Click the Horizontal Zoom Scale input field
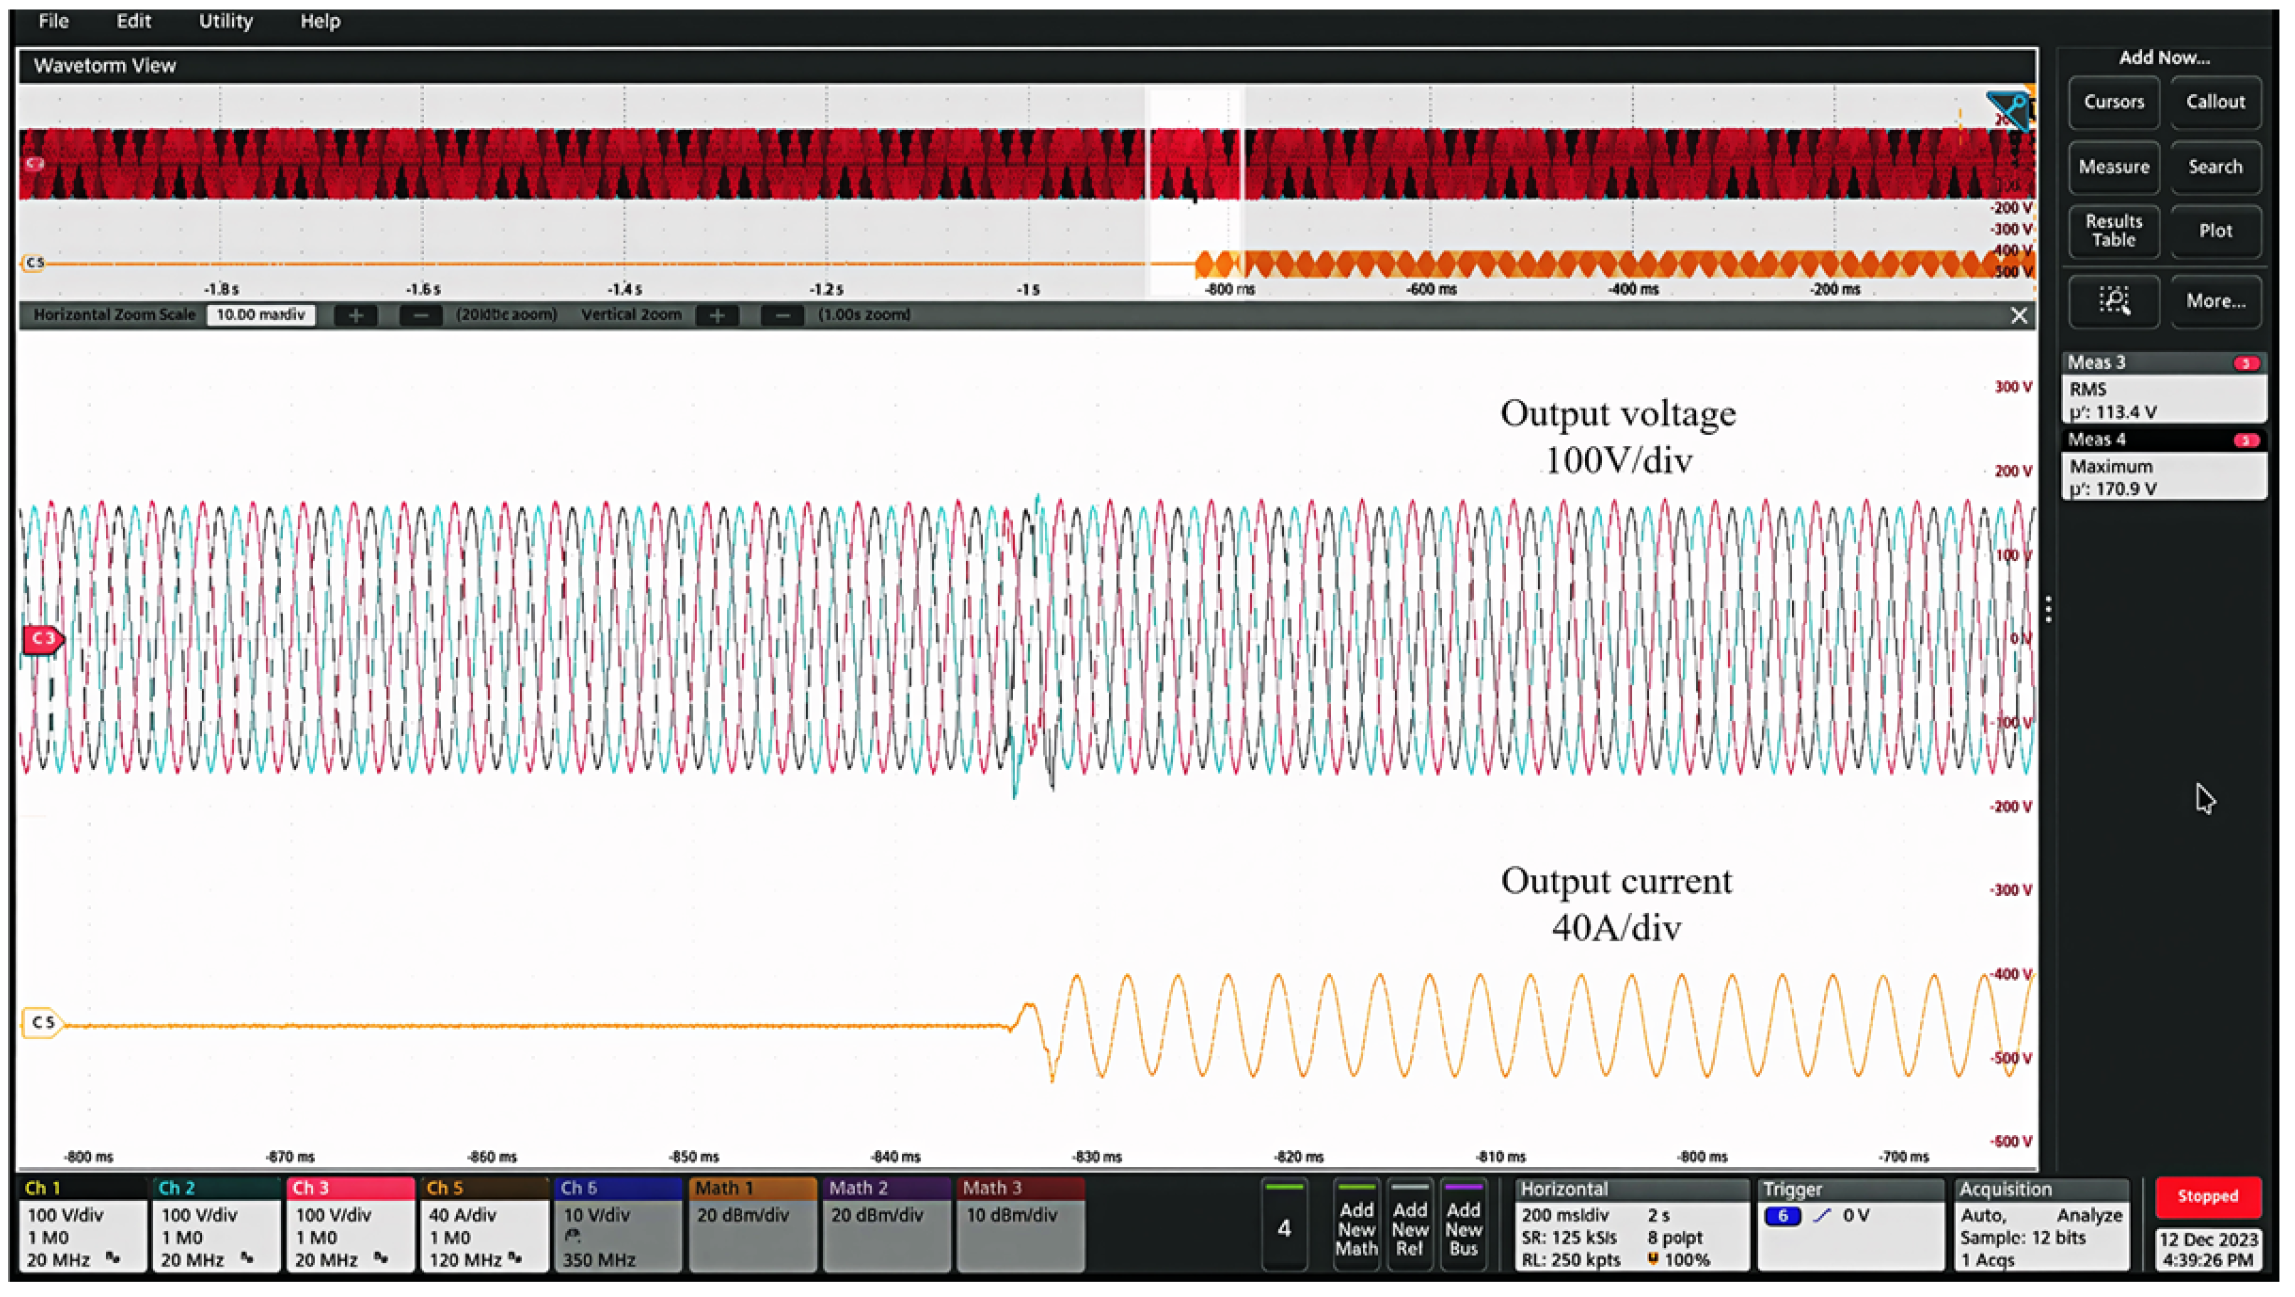Image resolution: width=2295 pixels, height=1297 pixels. coord(262,316)
